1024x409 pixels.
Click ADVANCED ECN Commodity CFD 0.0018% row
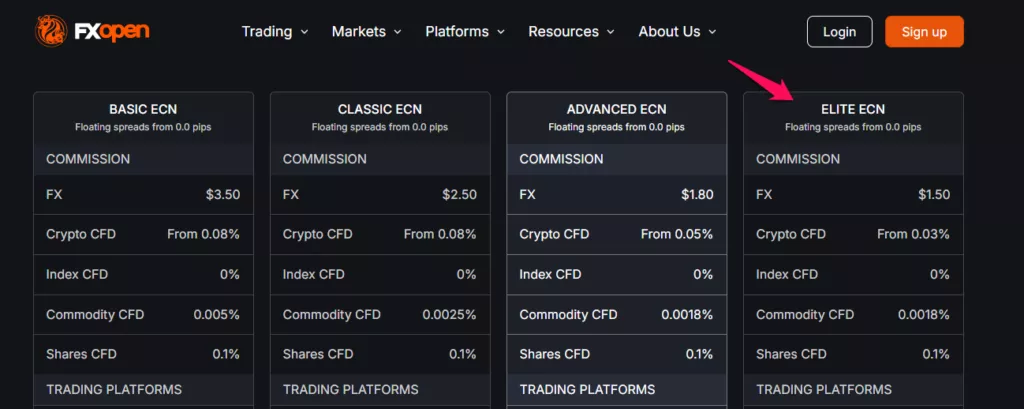click(x=616, y=315)
